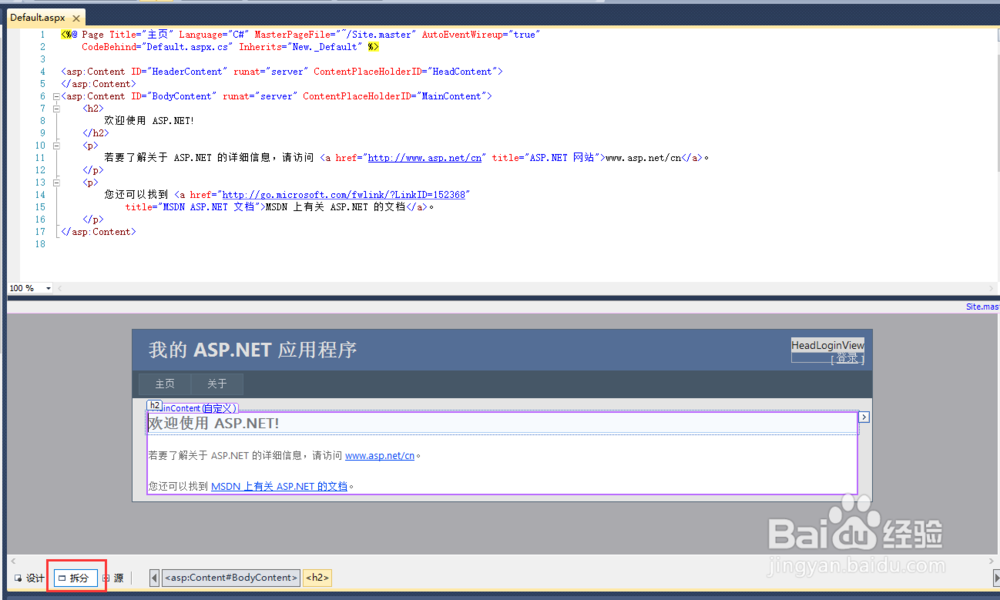Open the Site.master link in designer
This screenshot has width=1000, height=600.
click(982, 307)
